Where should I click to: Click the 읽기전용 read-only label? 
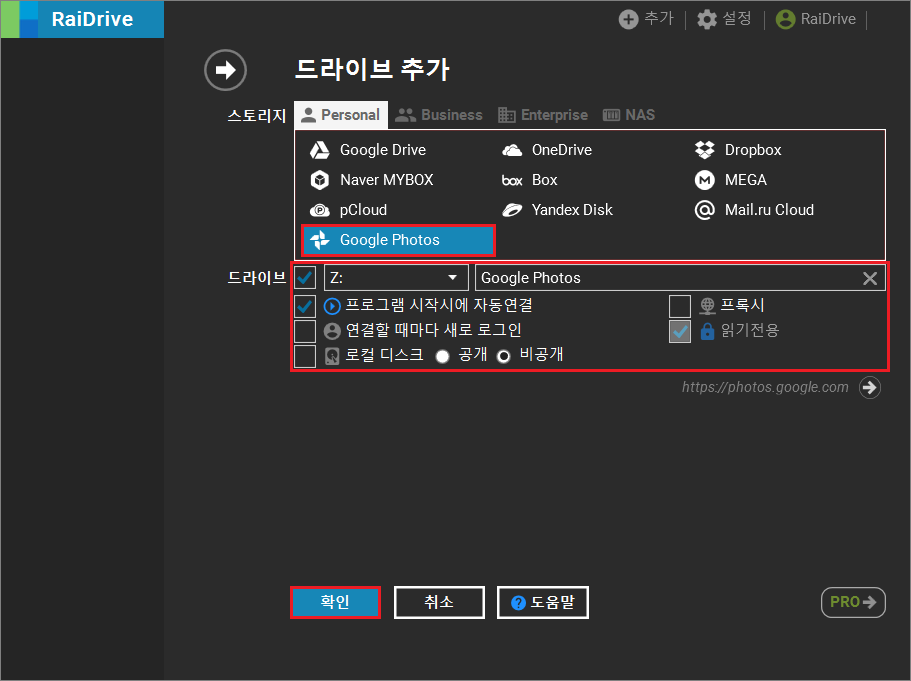coord(750,331)
